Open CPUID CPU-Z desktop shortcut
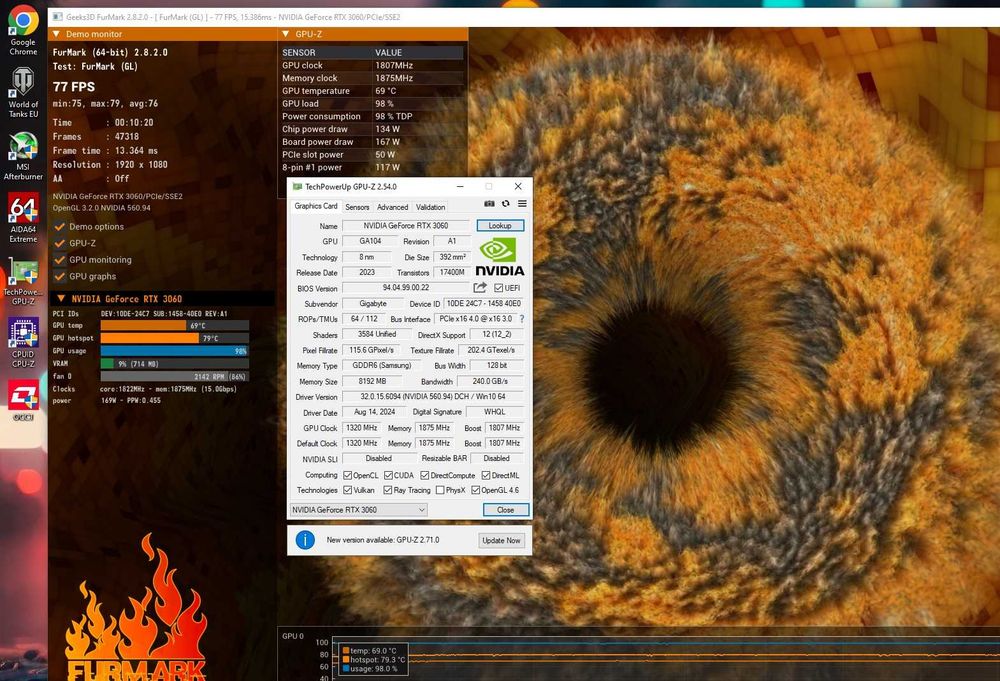Screen dimensions: 1000x681 pos(23,342)
